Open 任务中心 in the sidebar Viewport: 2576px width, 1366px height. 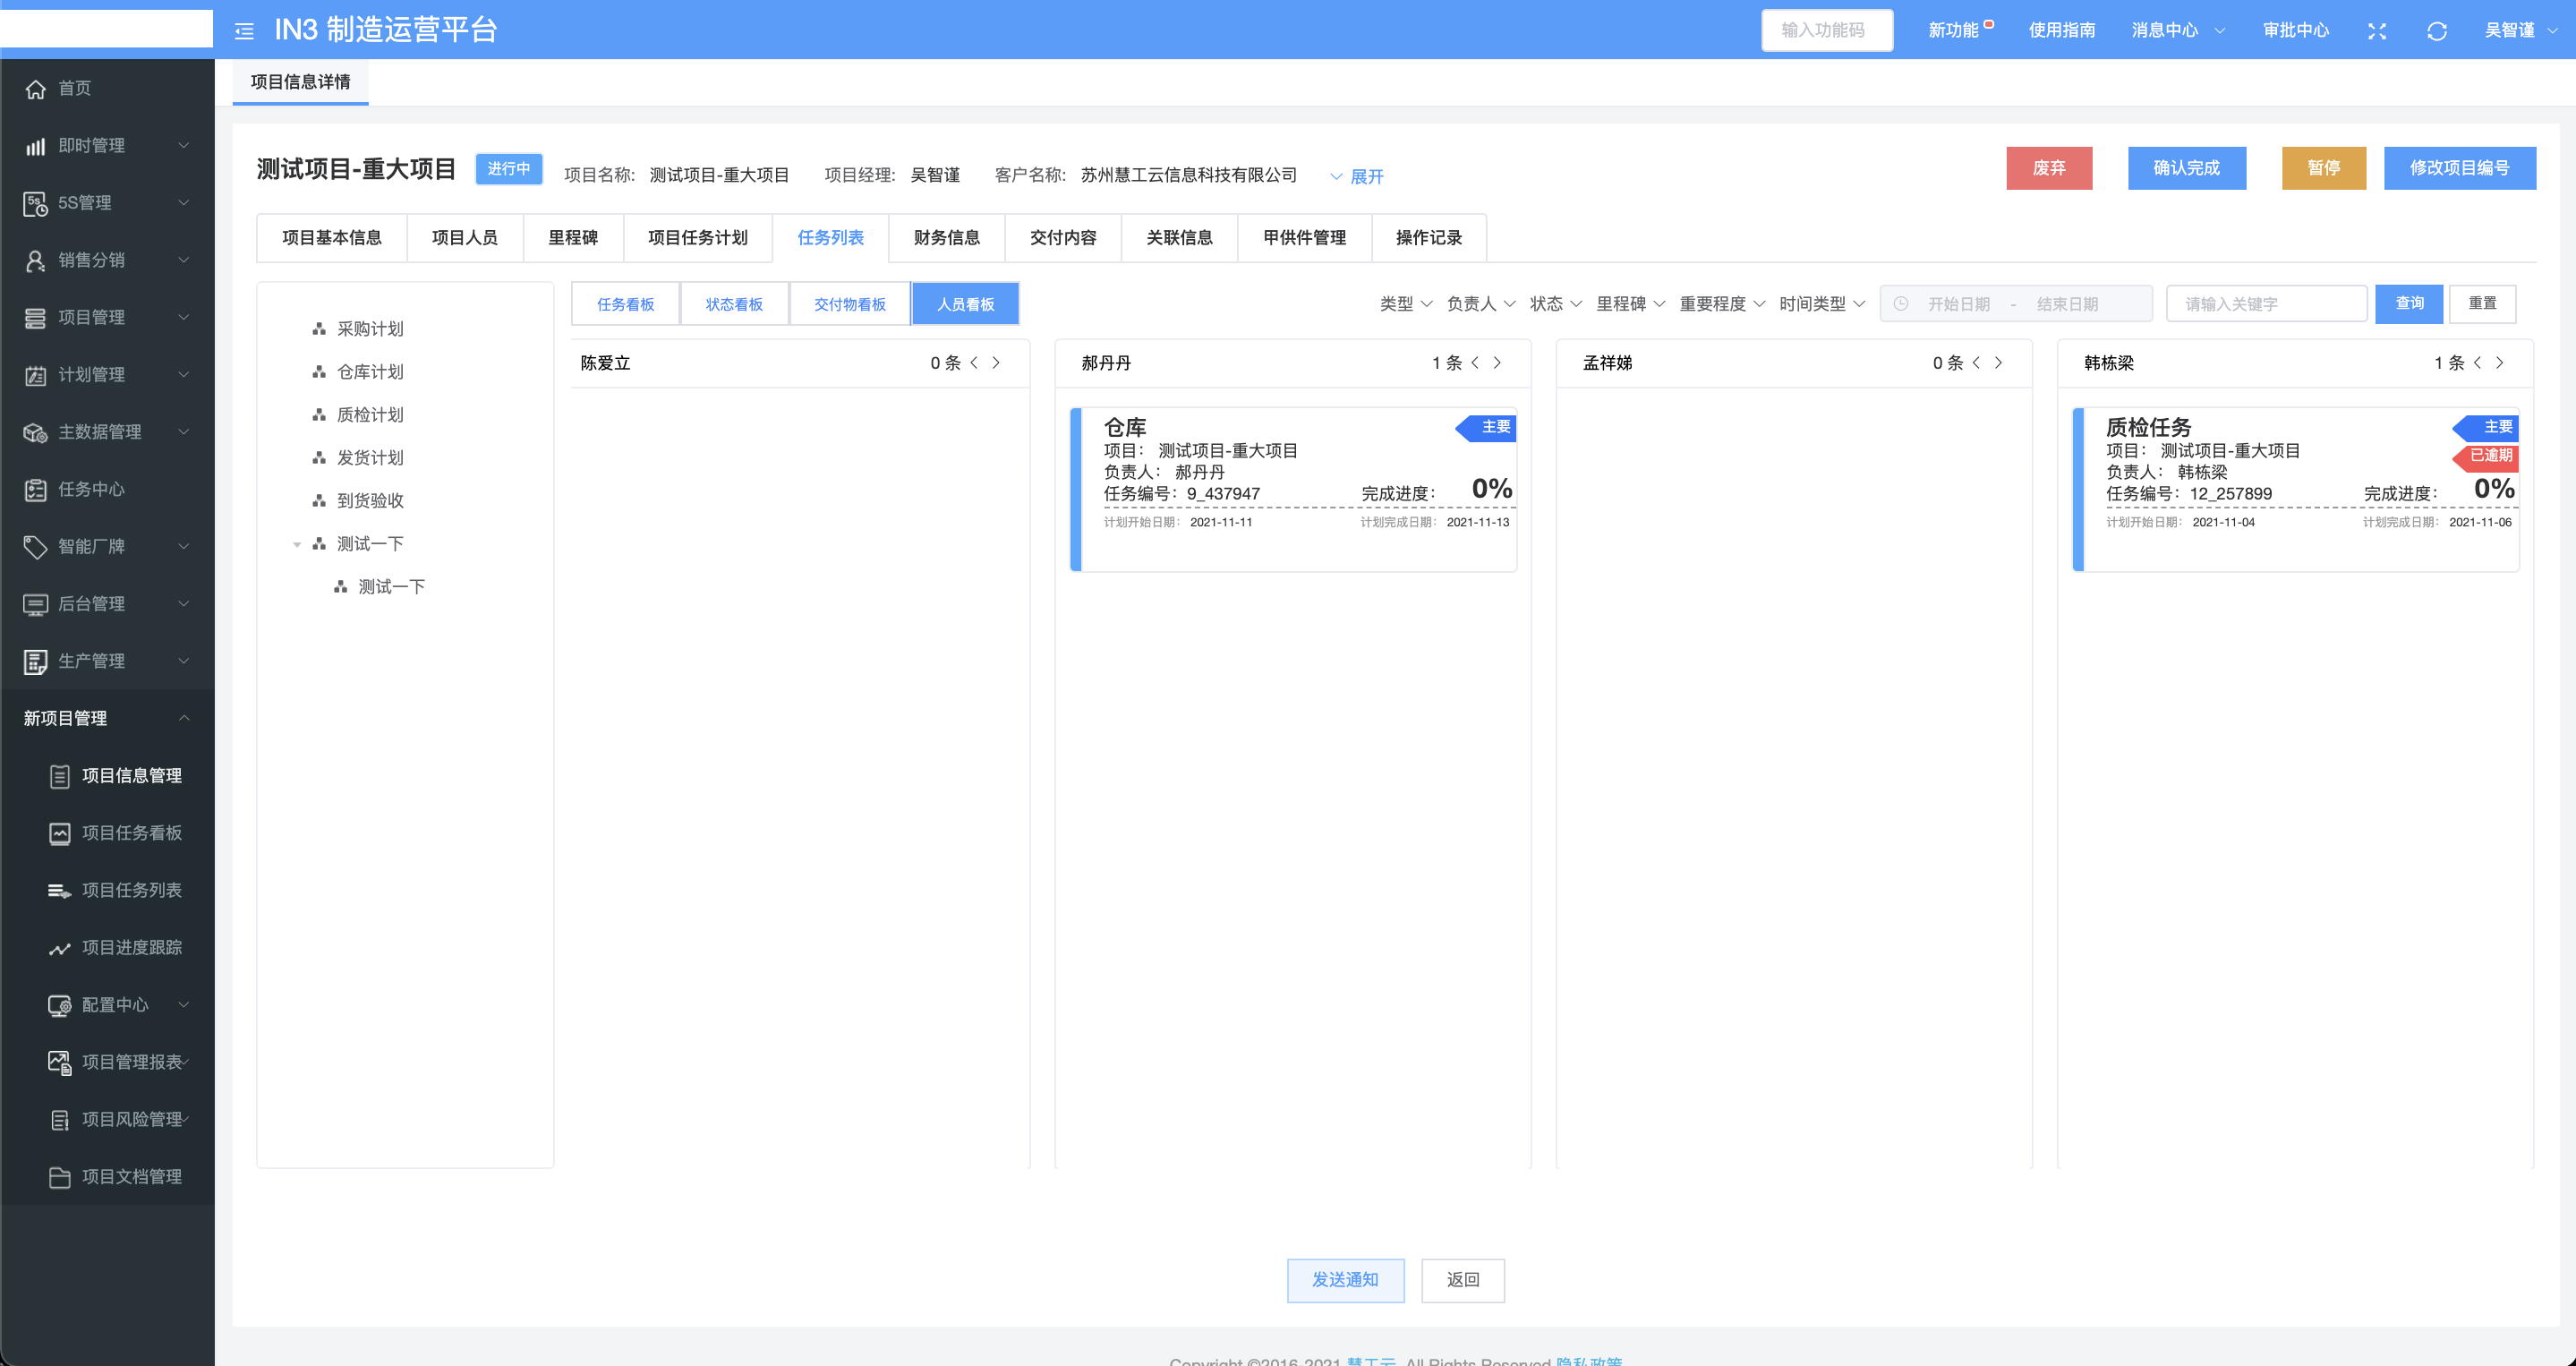pyautogui.click(x=91, y=489)
